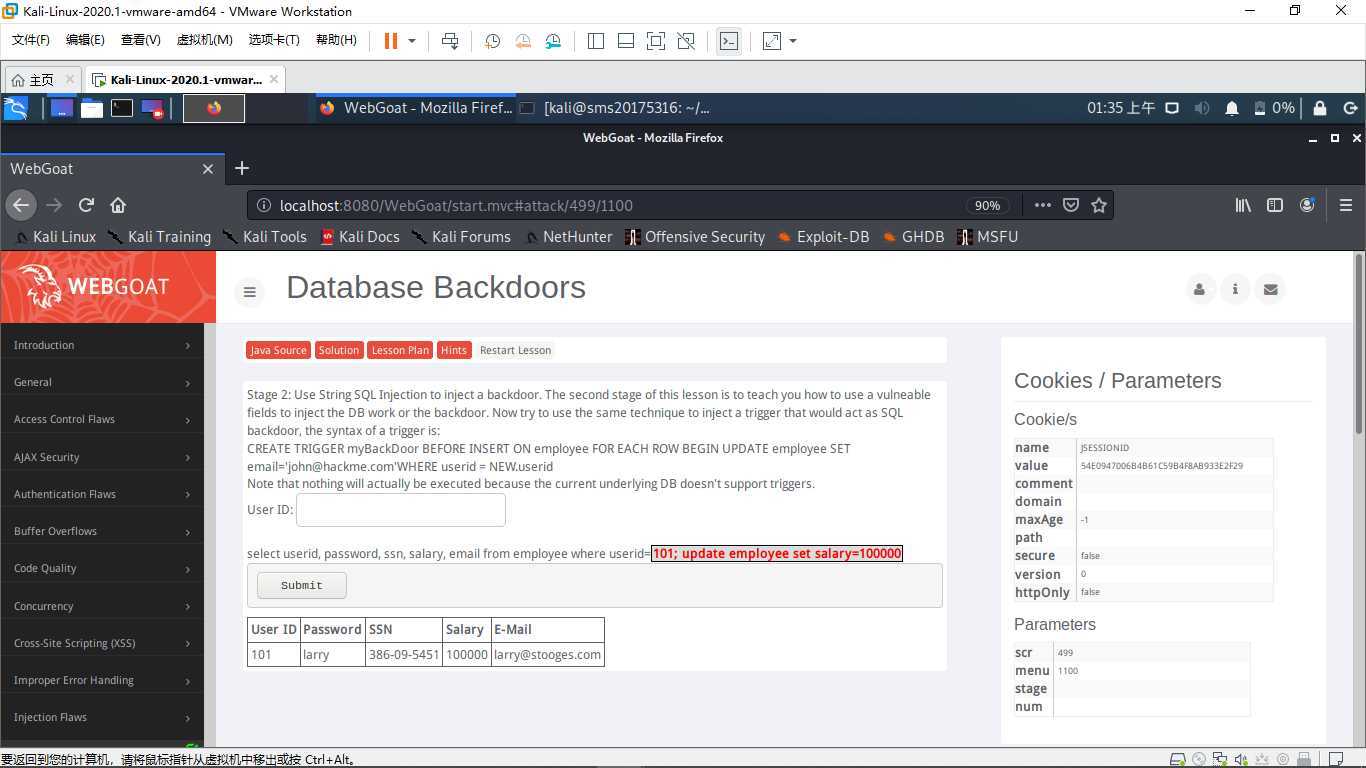This screenshot has height=768, width=1366.
Task: Expand the Buffer Overflows category
Action: tap(101, 531)
